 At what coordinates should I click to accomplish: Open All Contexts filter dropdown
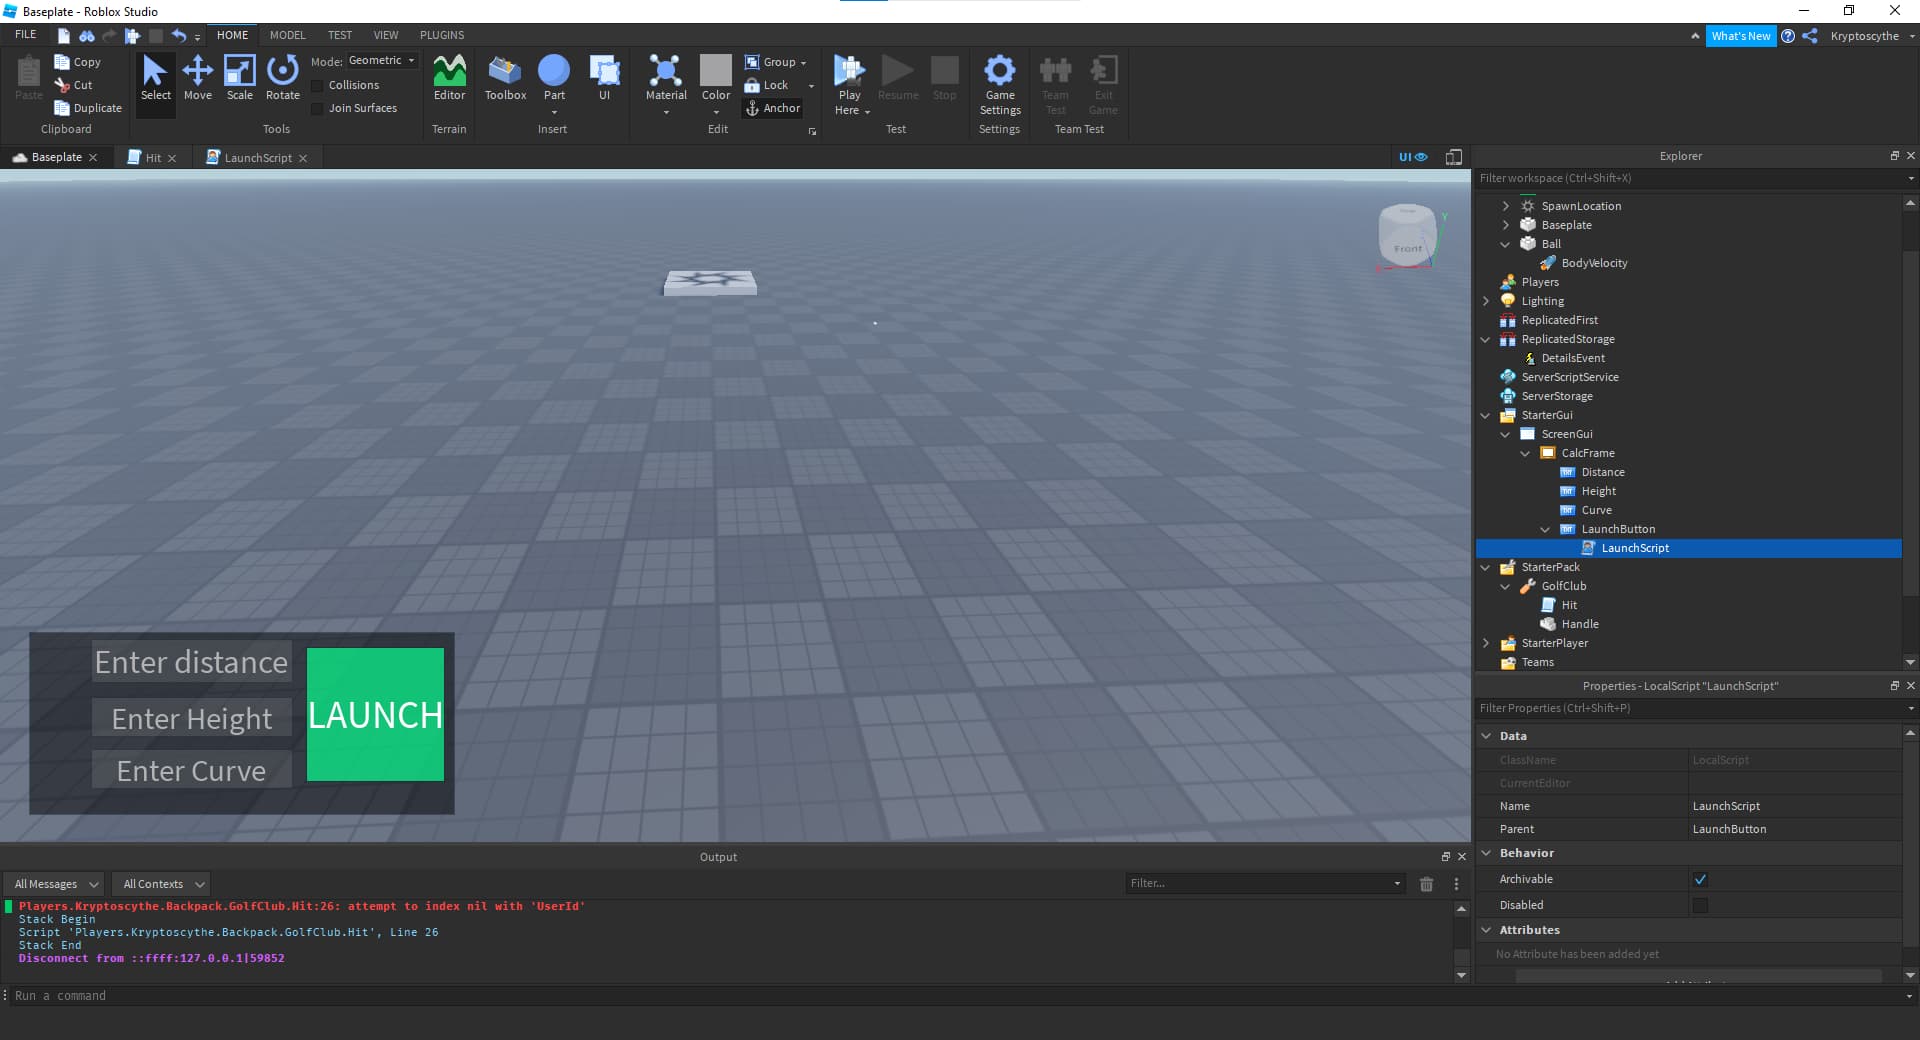[161, 884]
